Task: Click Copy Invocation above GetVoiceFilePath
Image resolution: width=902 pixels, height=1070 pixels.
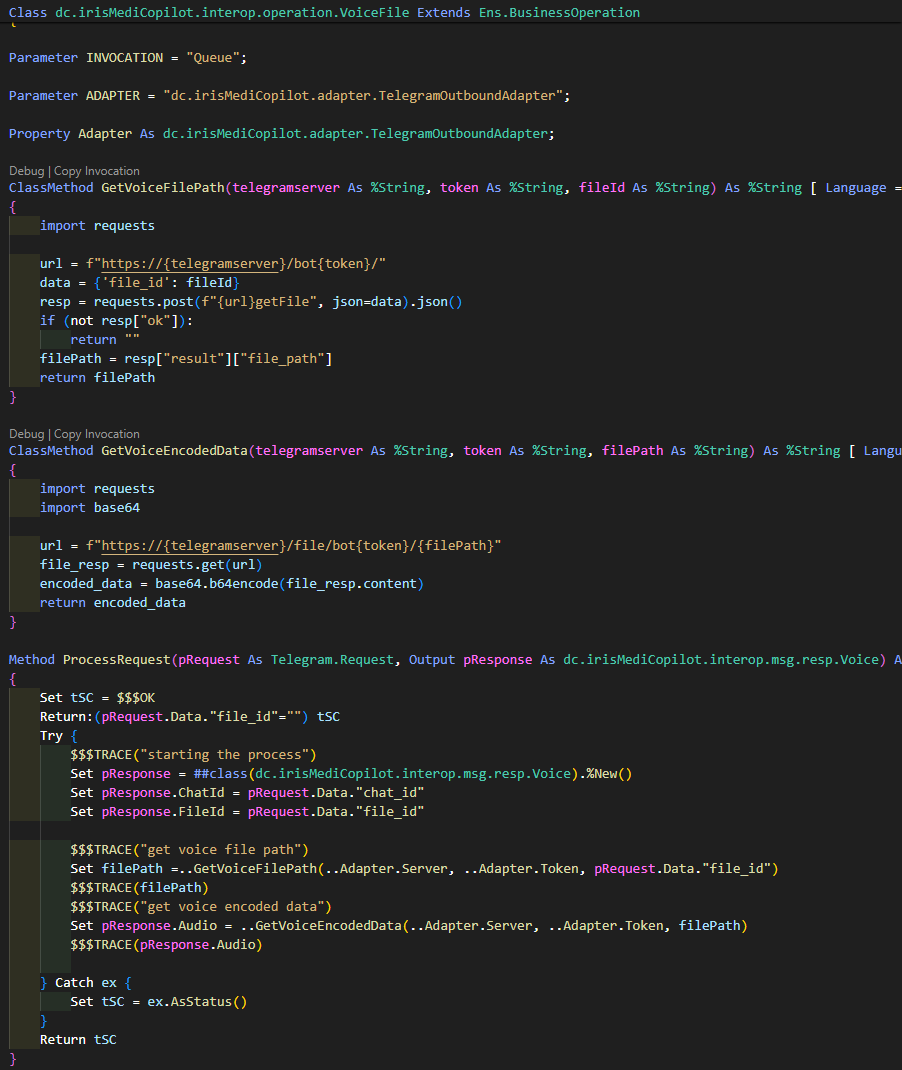Action: click(x=97, y=171)
